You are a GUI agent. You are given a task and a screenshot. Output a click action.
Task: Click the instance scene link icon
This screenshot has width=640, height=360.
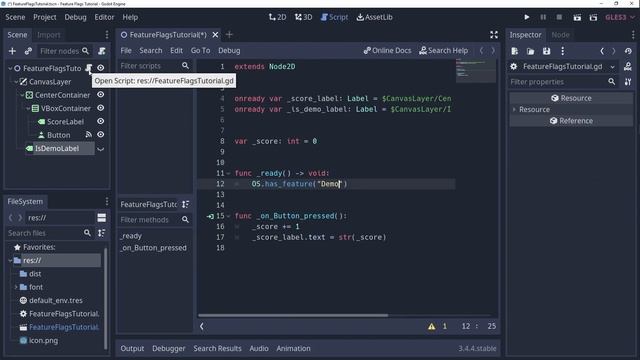(x=28, y=51)
